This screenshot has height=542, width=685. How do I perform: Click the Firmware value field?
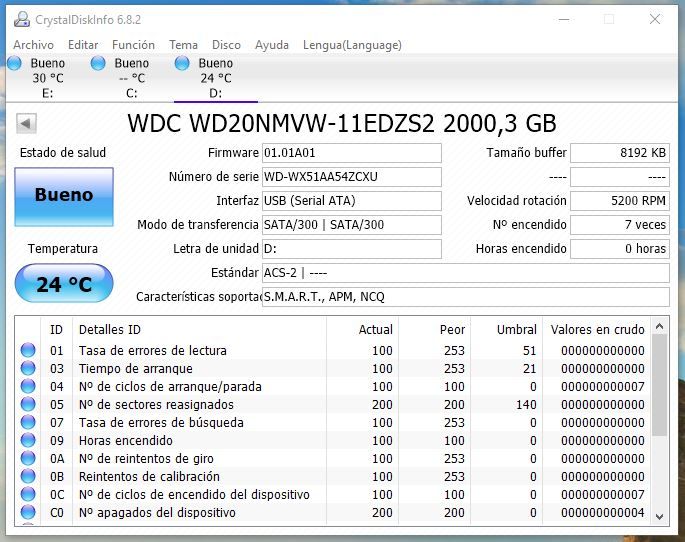(x=350, y=153)
